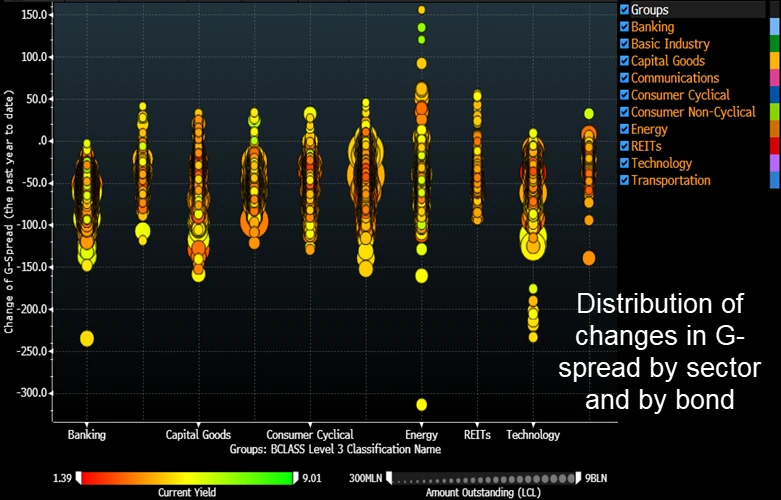Click the REITs x-axis label
The width and height of the screenshot is (781, 500).
tap(477, 435)
